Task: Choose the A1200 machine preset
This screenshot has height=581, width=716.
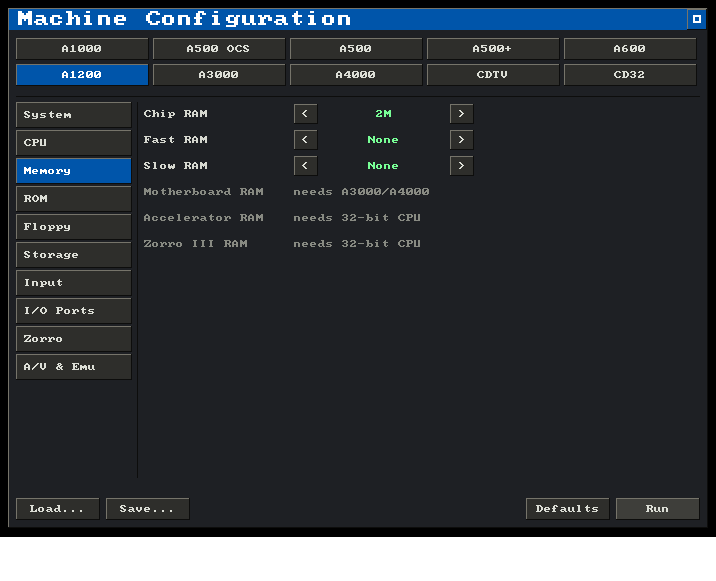Action: point(82,75)
